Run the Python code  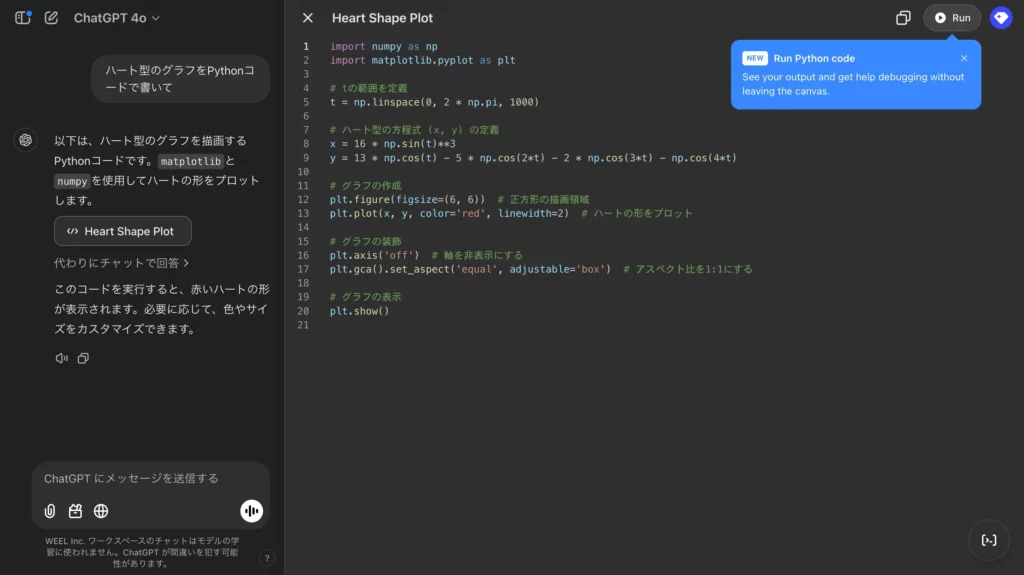(952, 18)
